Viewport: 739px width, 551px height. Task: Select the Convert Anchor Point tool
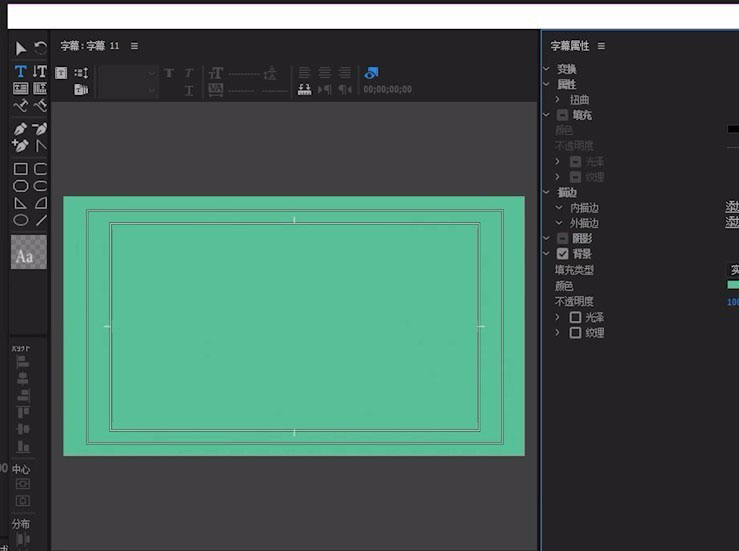pos(41,145)
